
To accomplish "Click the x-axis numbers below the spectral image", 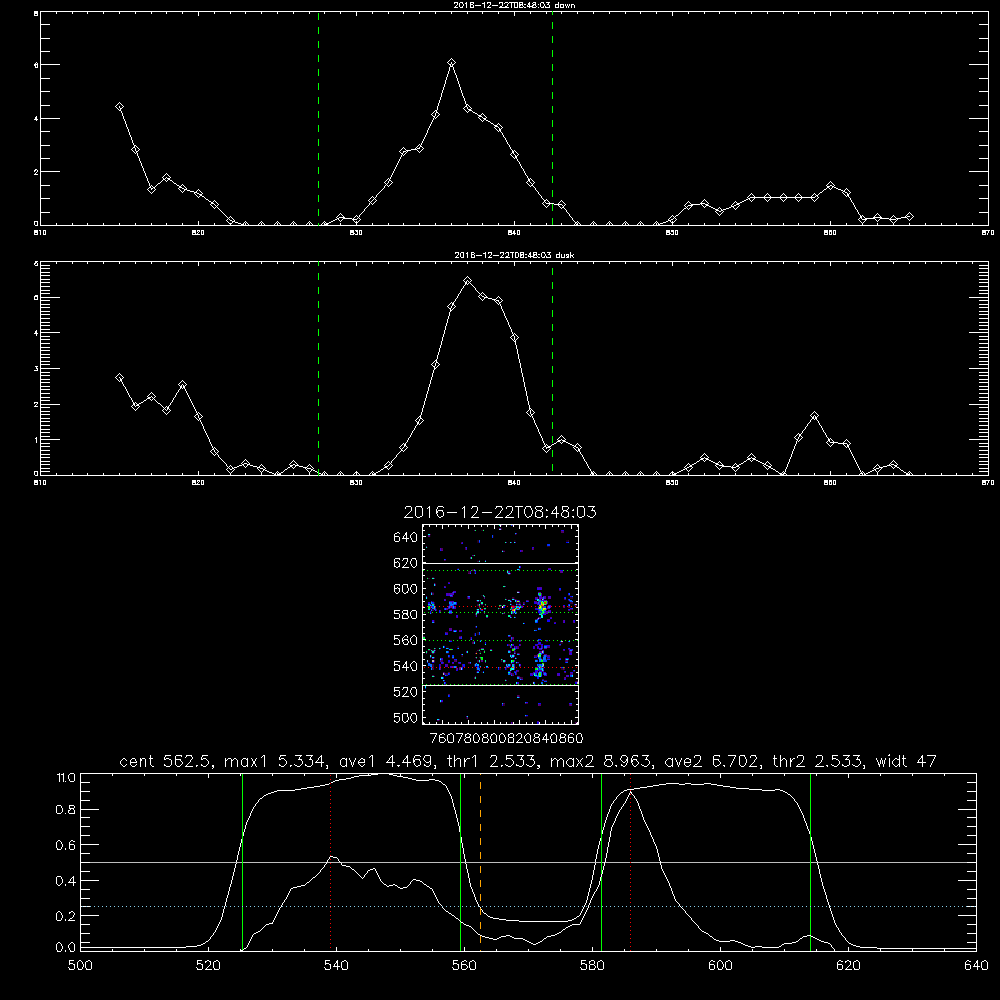I will (x=507, y=738).
